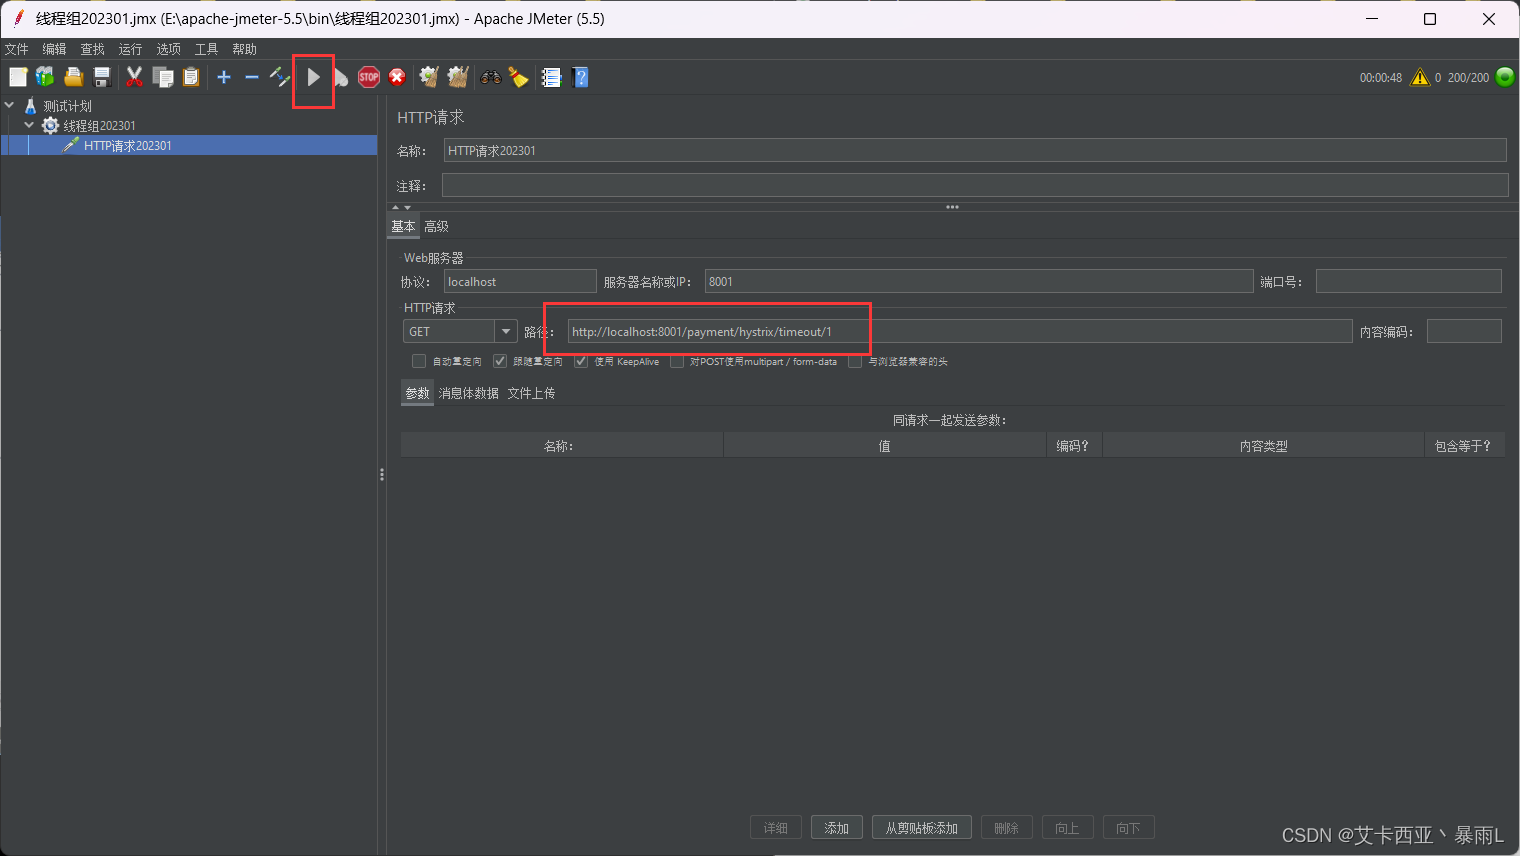
Task: Click the 详细 button
Action: click(776, 828)
